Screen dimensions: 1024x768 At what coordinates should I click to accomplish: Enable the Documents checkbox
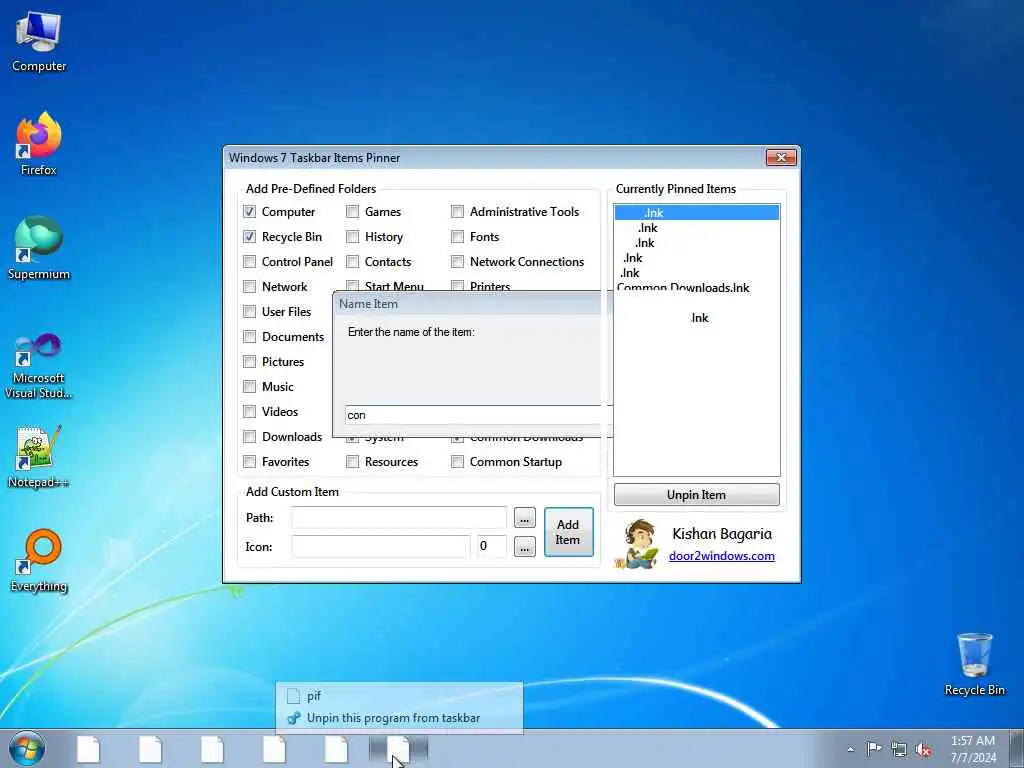(249, 336)
